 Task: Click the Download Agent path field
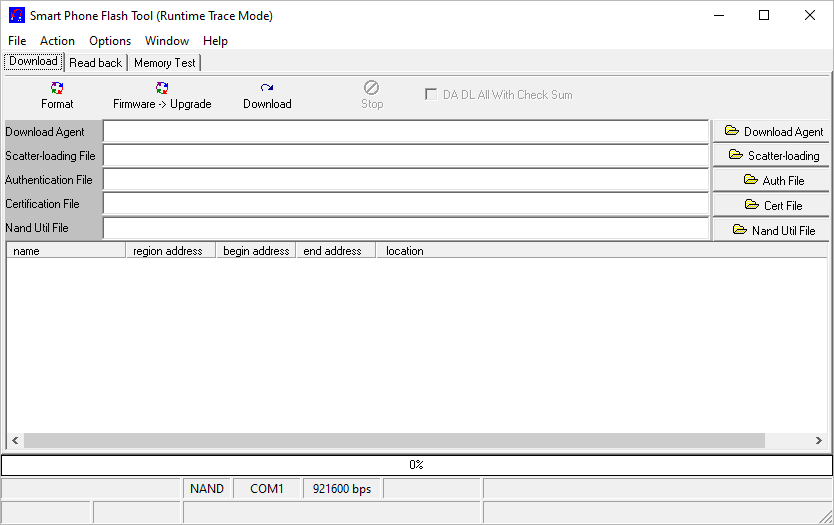(406, 131)
